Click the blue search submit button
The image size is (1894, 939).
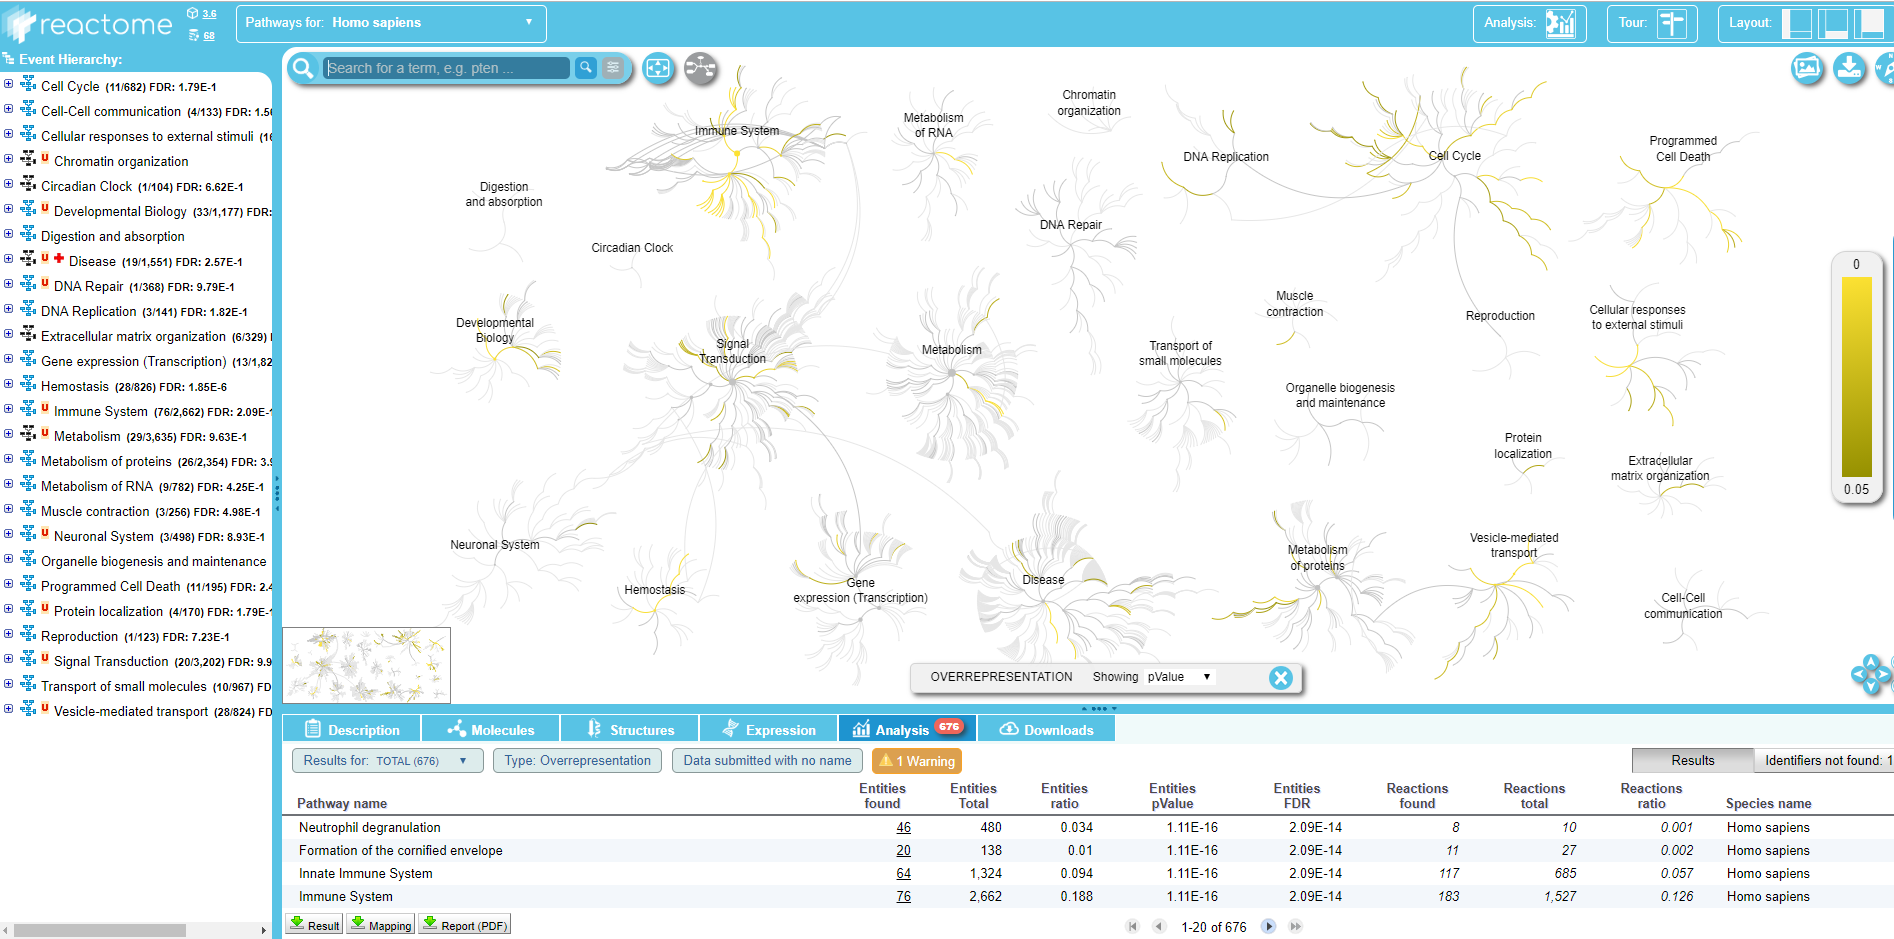[586, 67]
